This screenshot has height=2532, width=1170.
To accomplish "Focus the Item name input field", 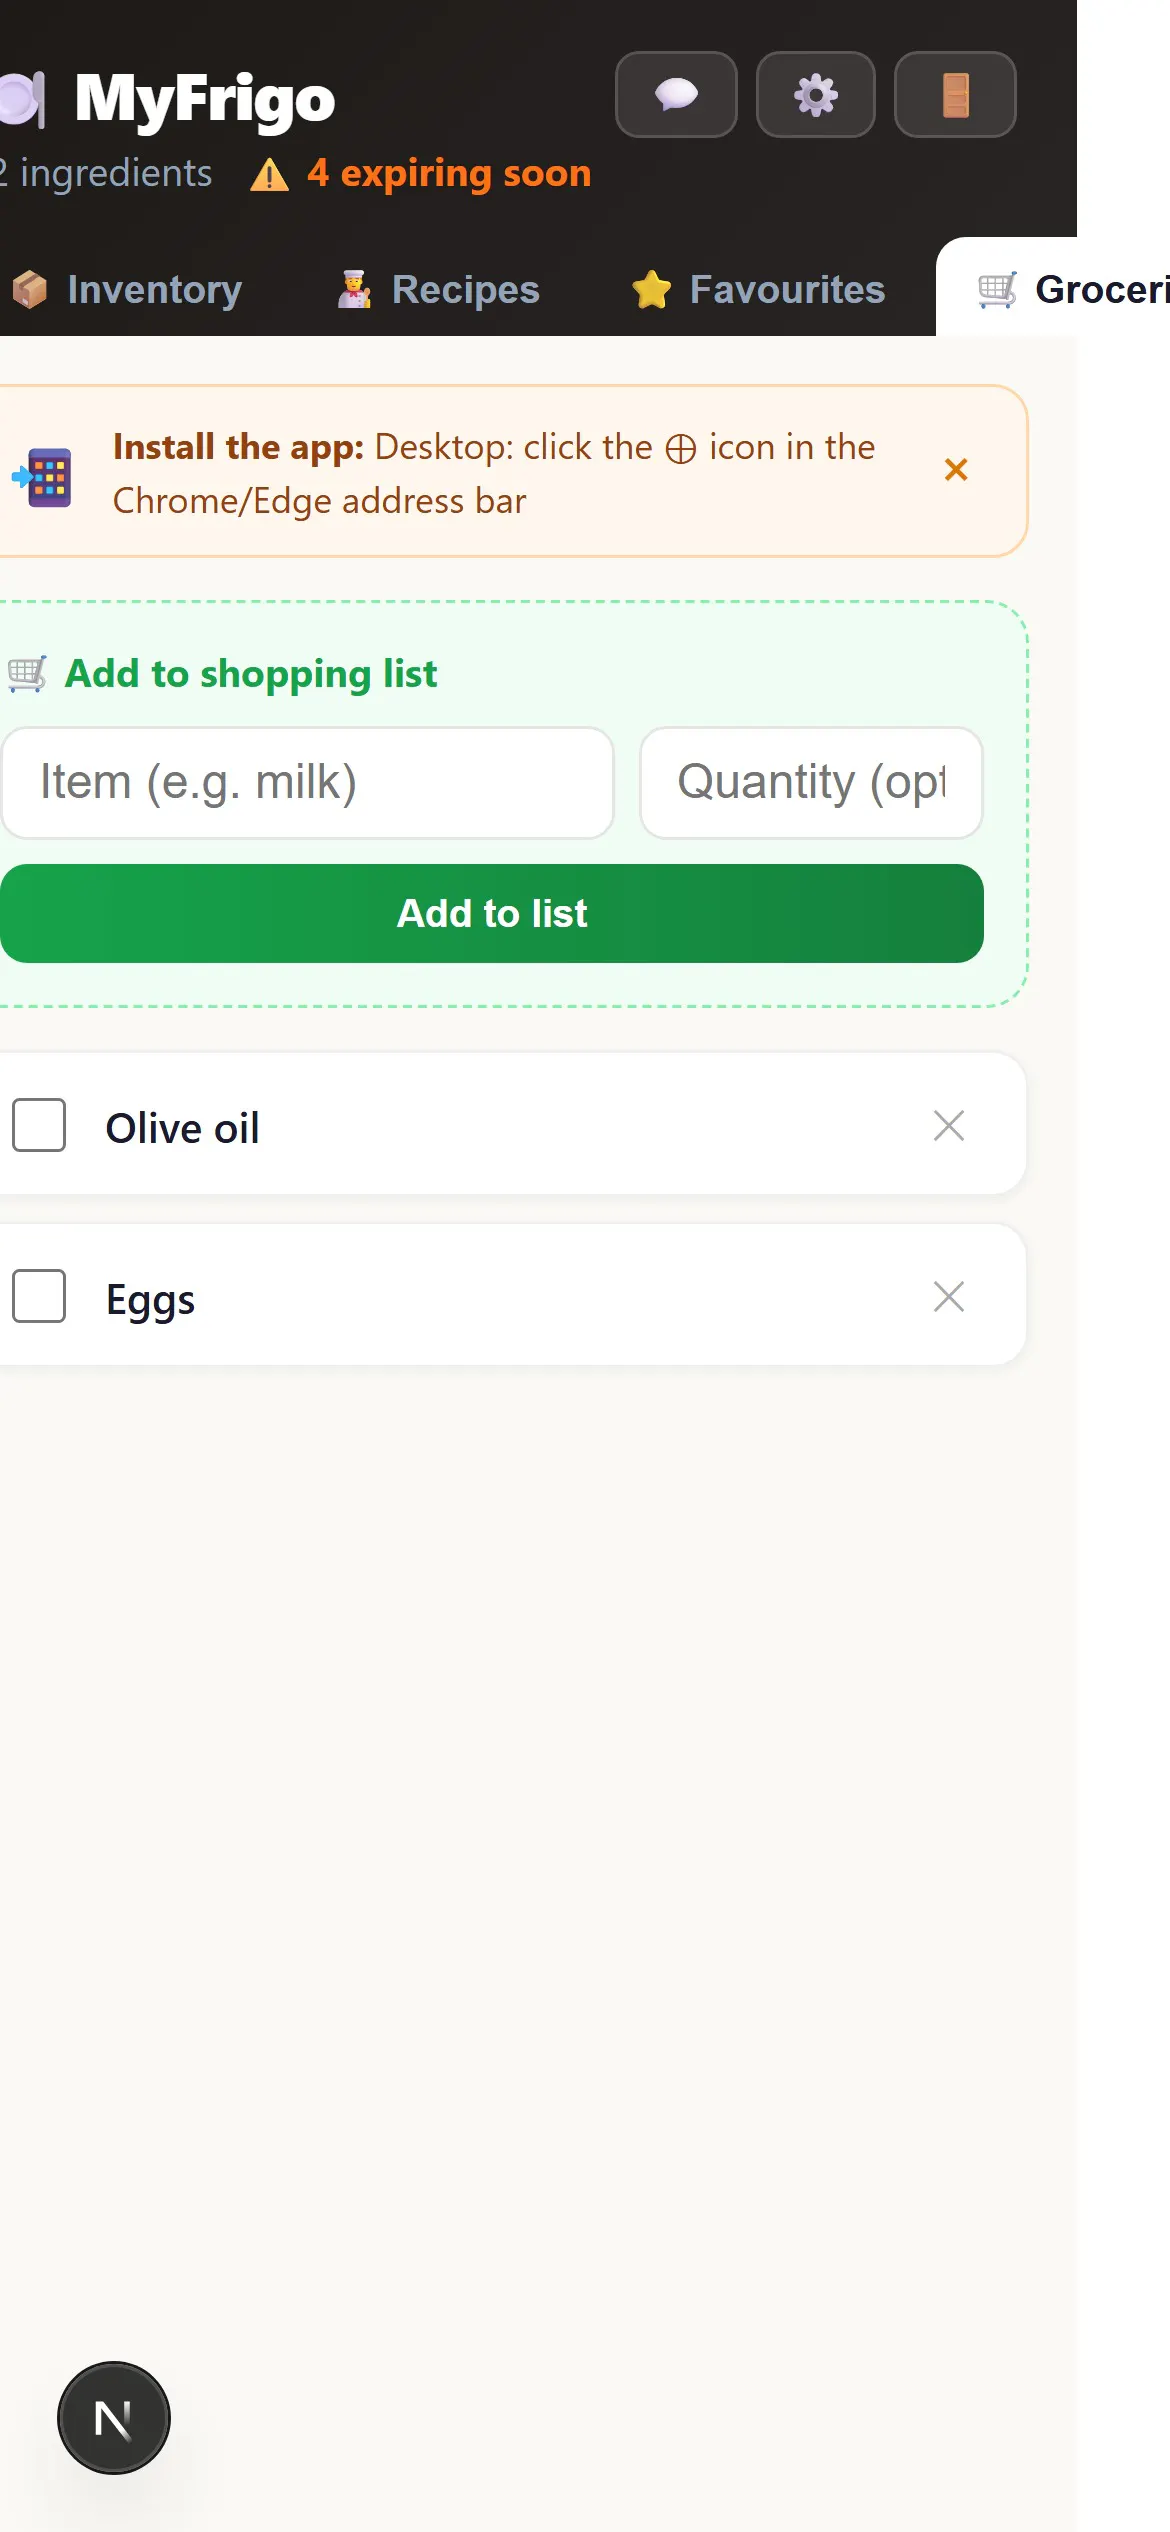I will point(307,783).
